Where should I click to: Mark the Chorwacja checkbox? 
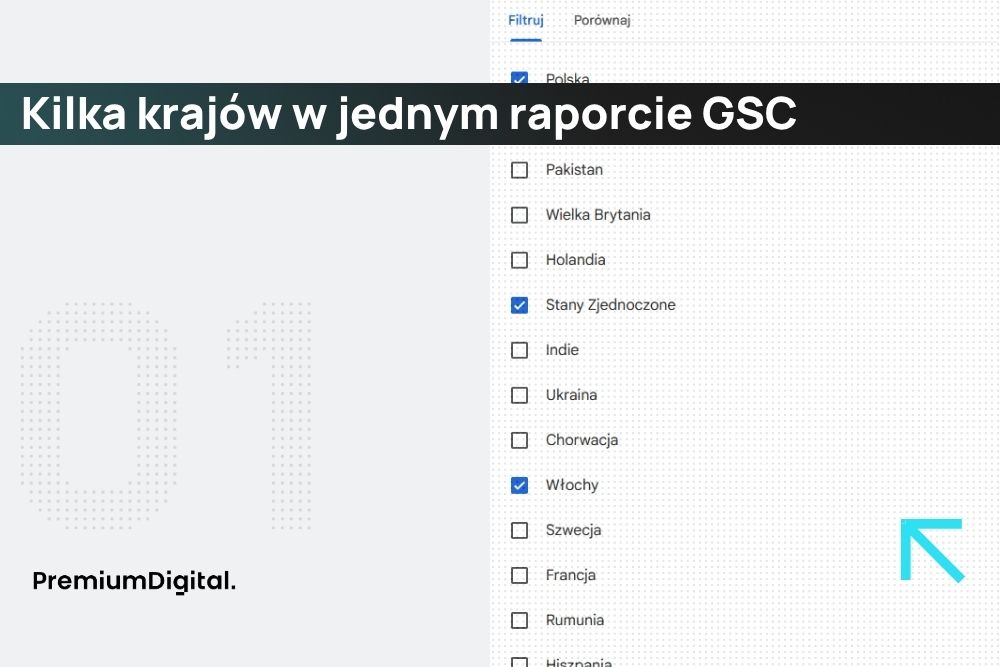[x=520, y=441]
